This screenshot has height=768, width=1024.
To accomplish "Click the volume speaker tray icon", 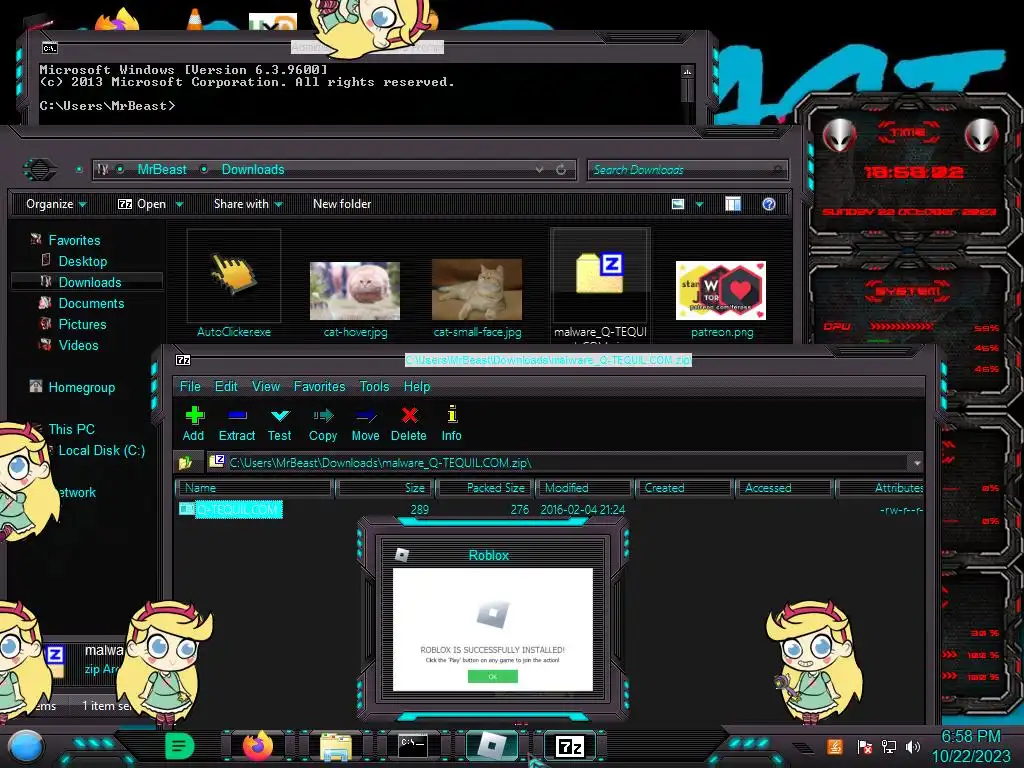I will click(x=913, y=746).
